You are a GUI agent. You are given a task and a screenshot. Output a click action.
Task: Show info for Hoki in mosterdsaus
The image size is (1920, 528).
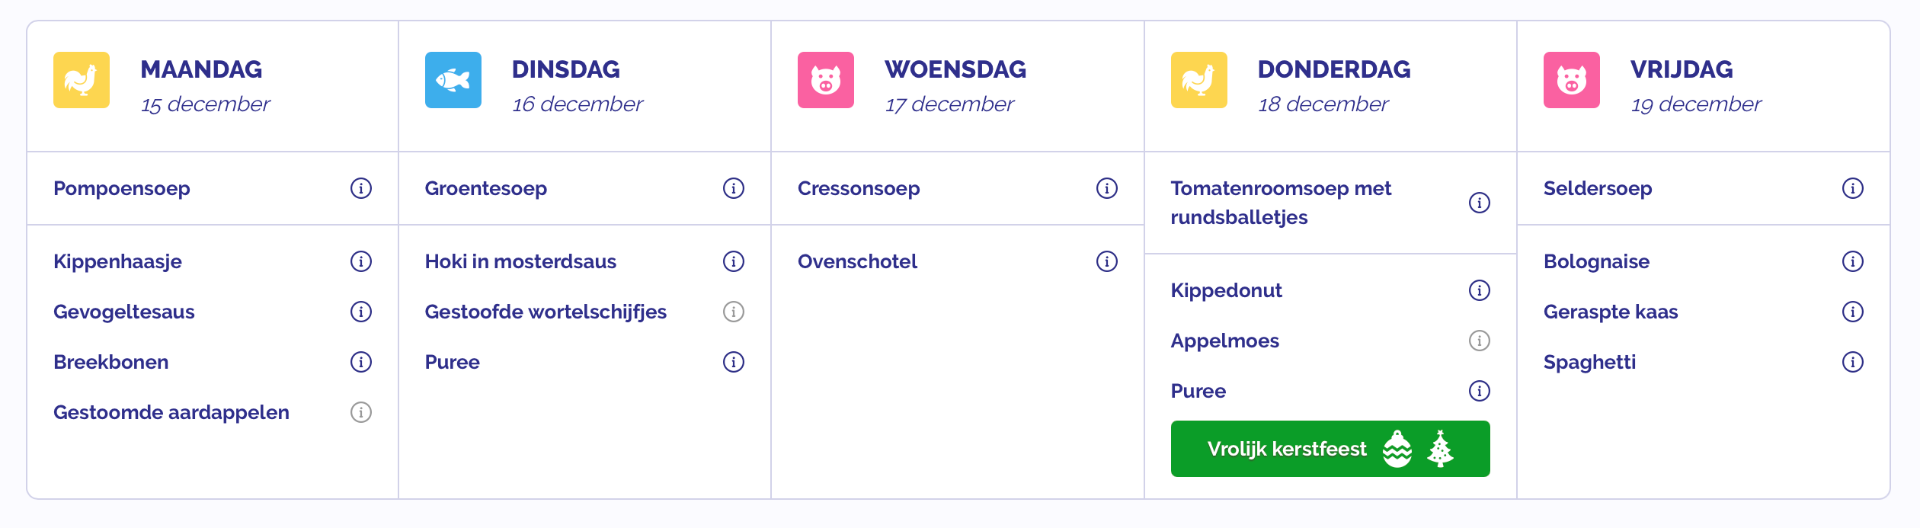point(734,261)
